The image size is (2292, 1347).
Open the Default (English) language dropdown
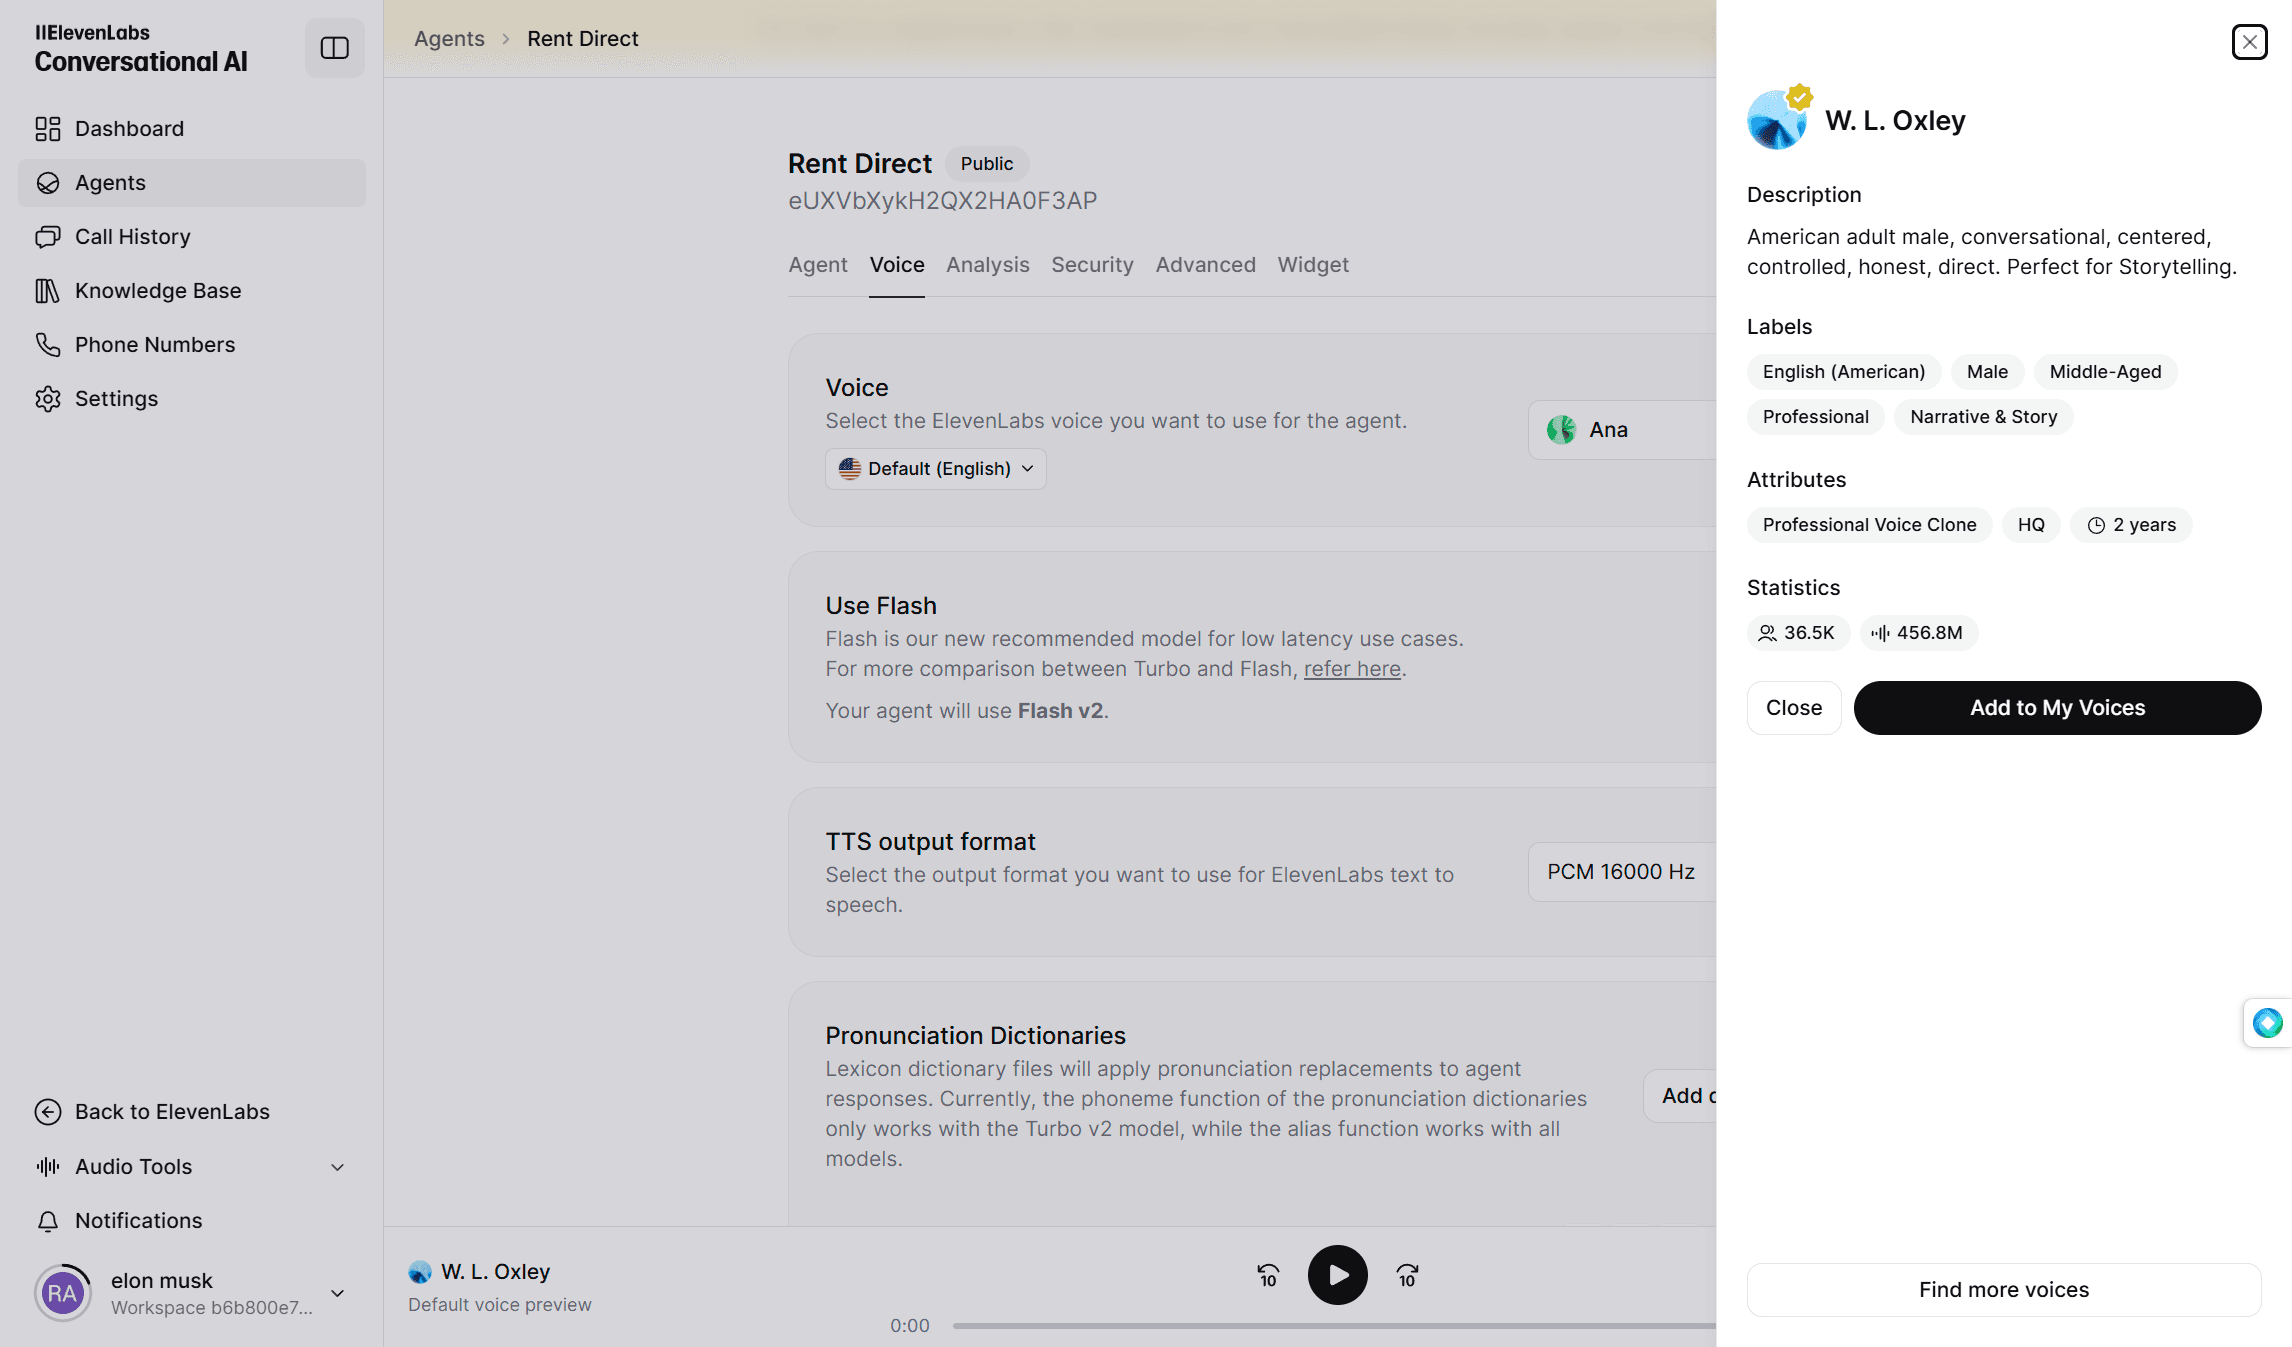tap(936, 469)
